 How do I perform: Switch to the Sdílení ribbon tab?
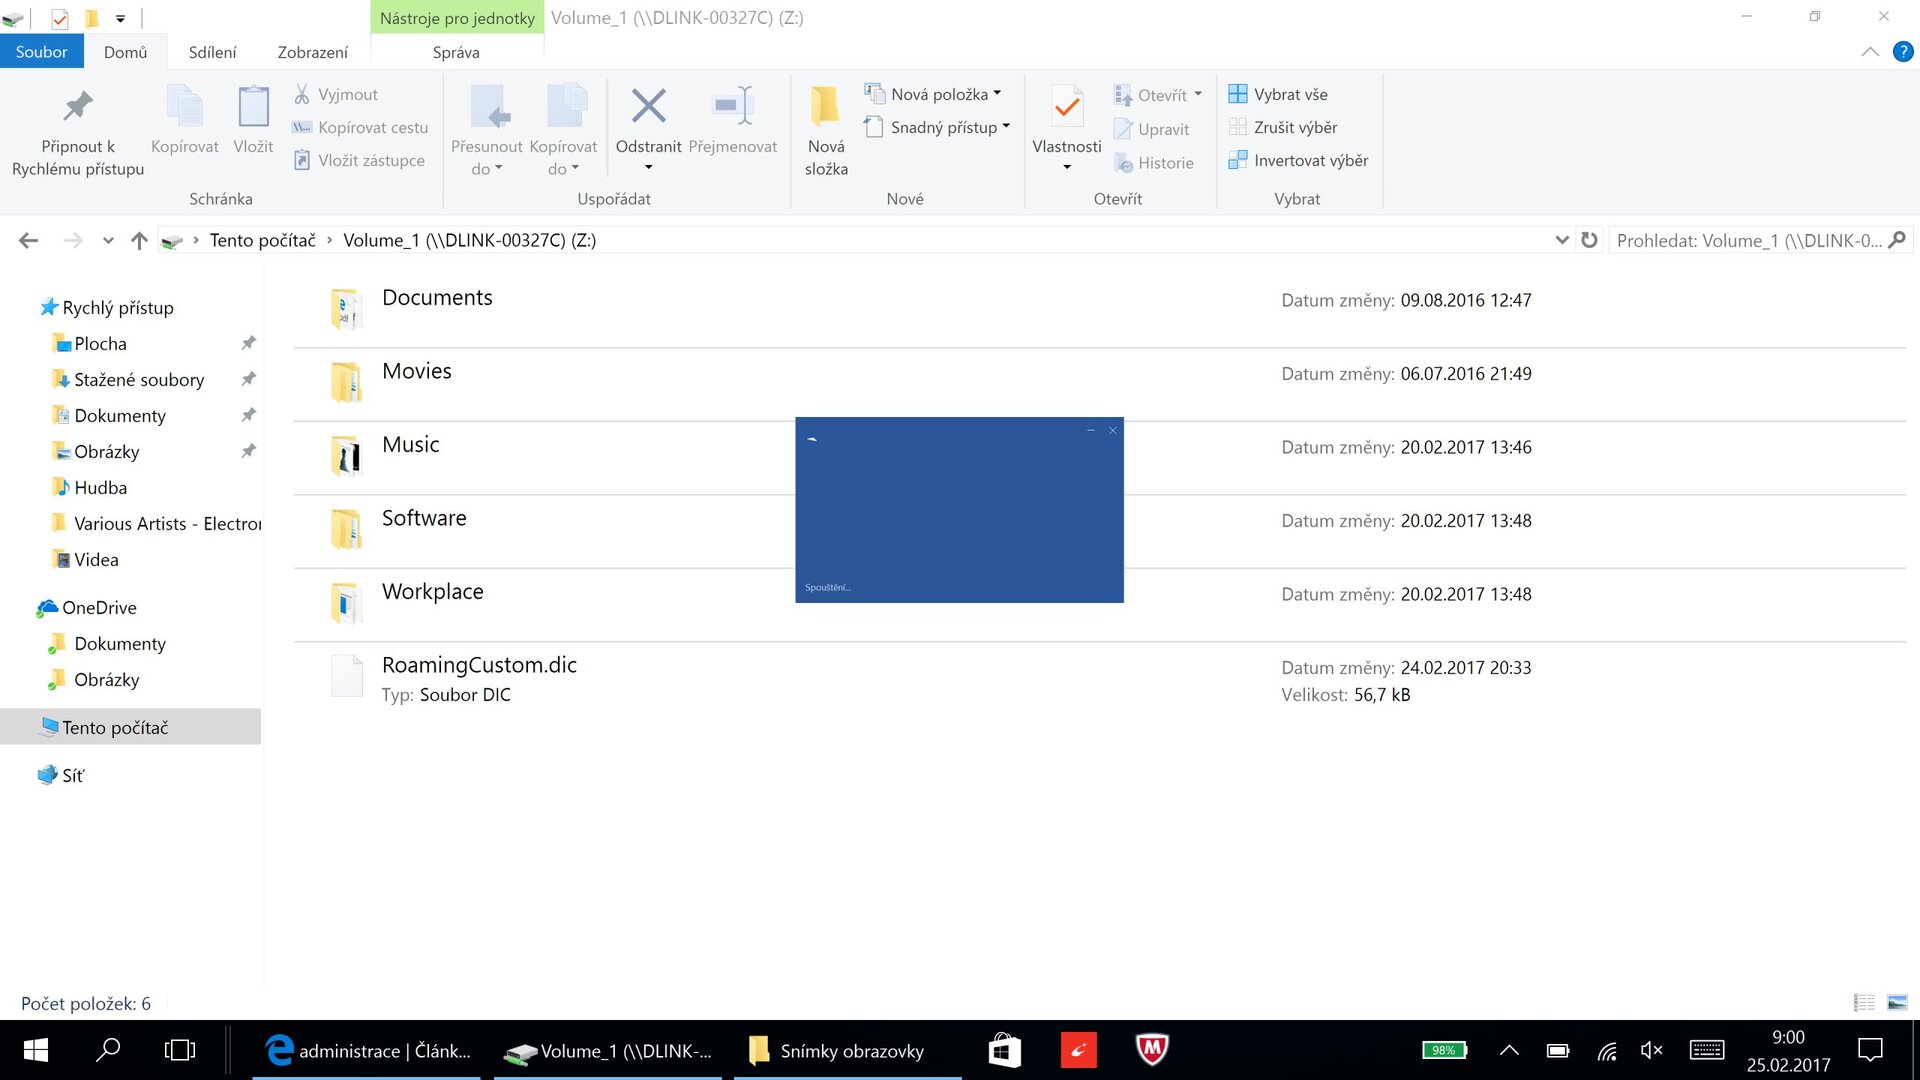[212, 52]
